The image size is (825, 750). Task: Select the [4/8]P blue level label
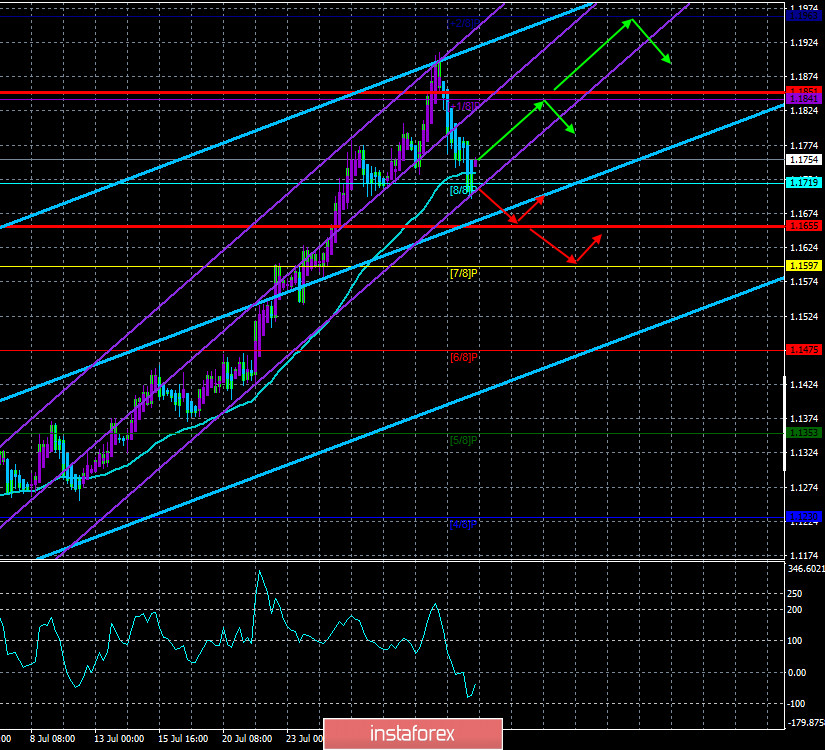pos(462,524)
